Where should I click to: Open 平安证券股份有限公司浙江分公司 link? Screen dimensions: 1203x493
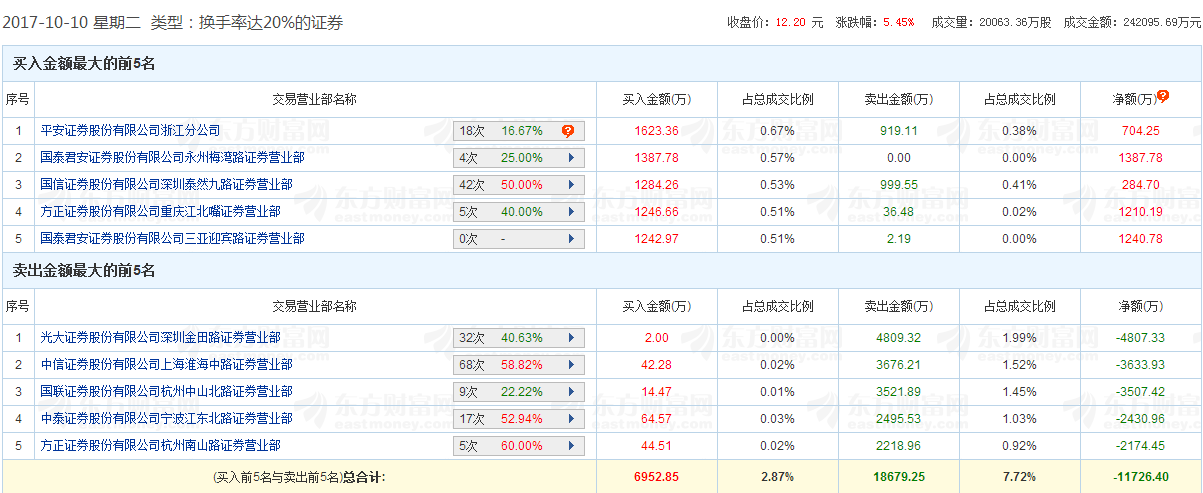point(130,130)
